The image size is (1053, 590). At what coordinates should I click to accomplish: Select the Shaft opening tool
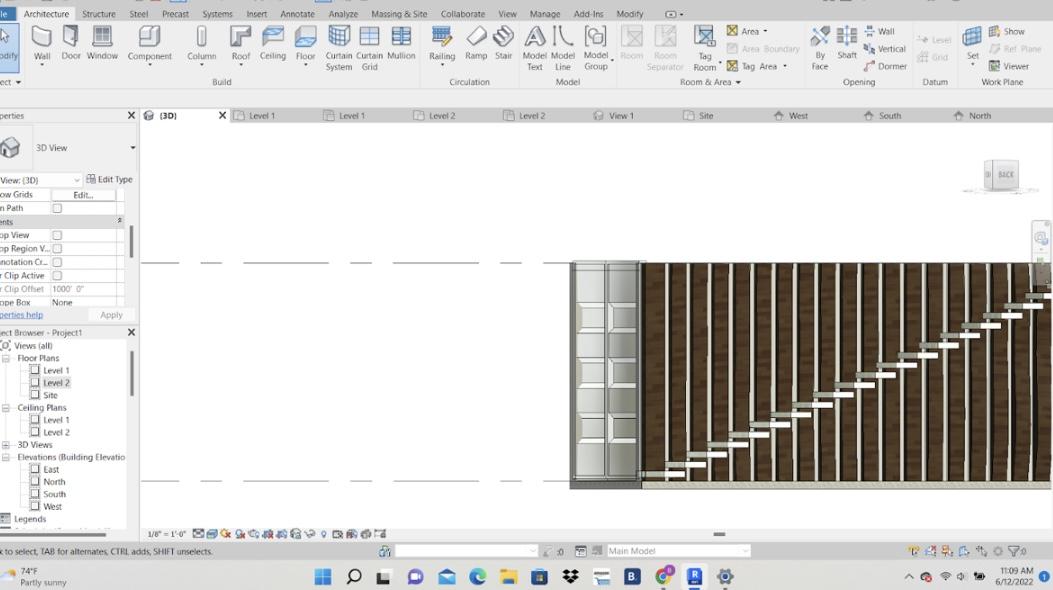coord(847,44)
